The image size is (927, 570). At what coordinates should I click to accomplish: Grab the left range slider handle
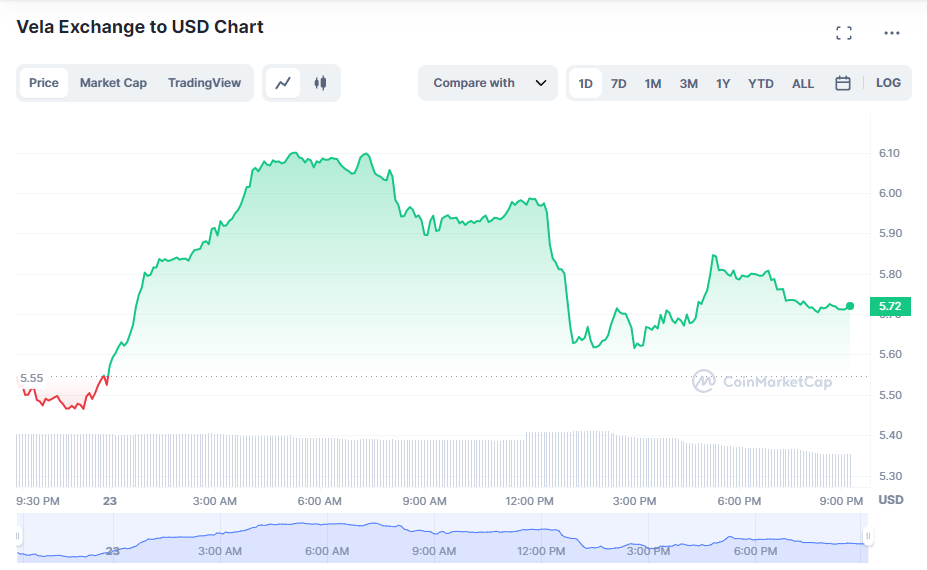click(18, 537)
